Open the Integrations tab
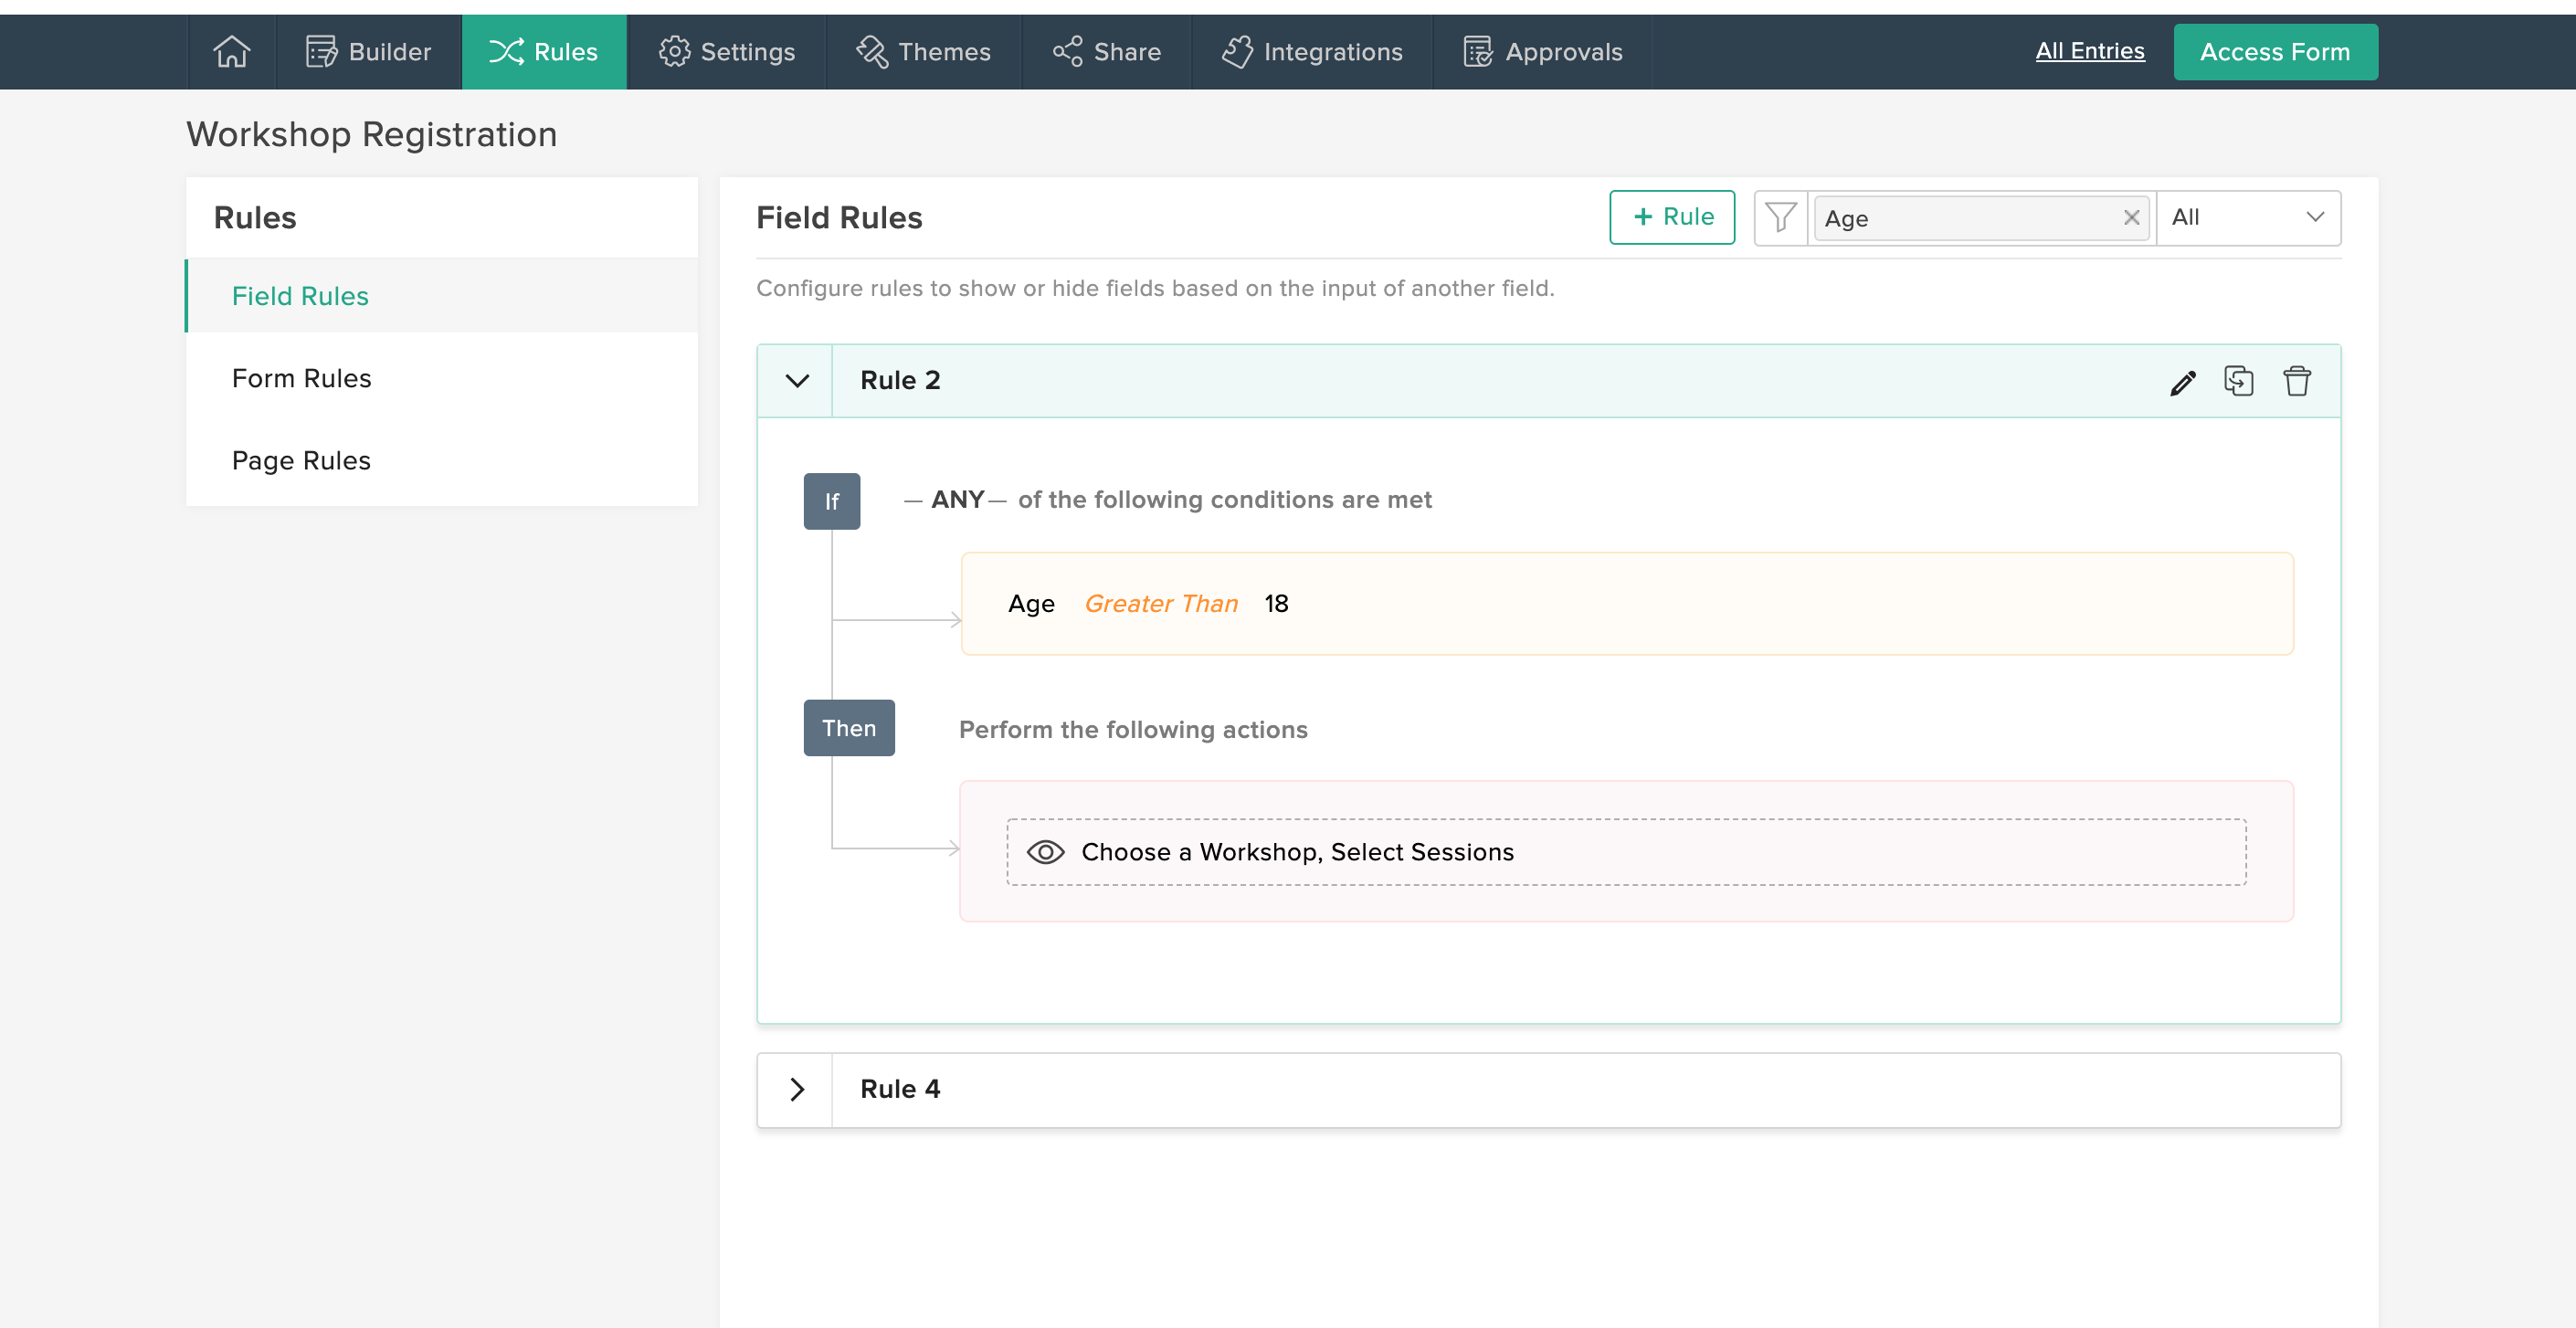The width and height of the screenshot is (2576, 1328). 1312,51
